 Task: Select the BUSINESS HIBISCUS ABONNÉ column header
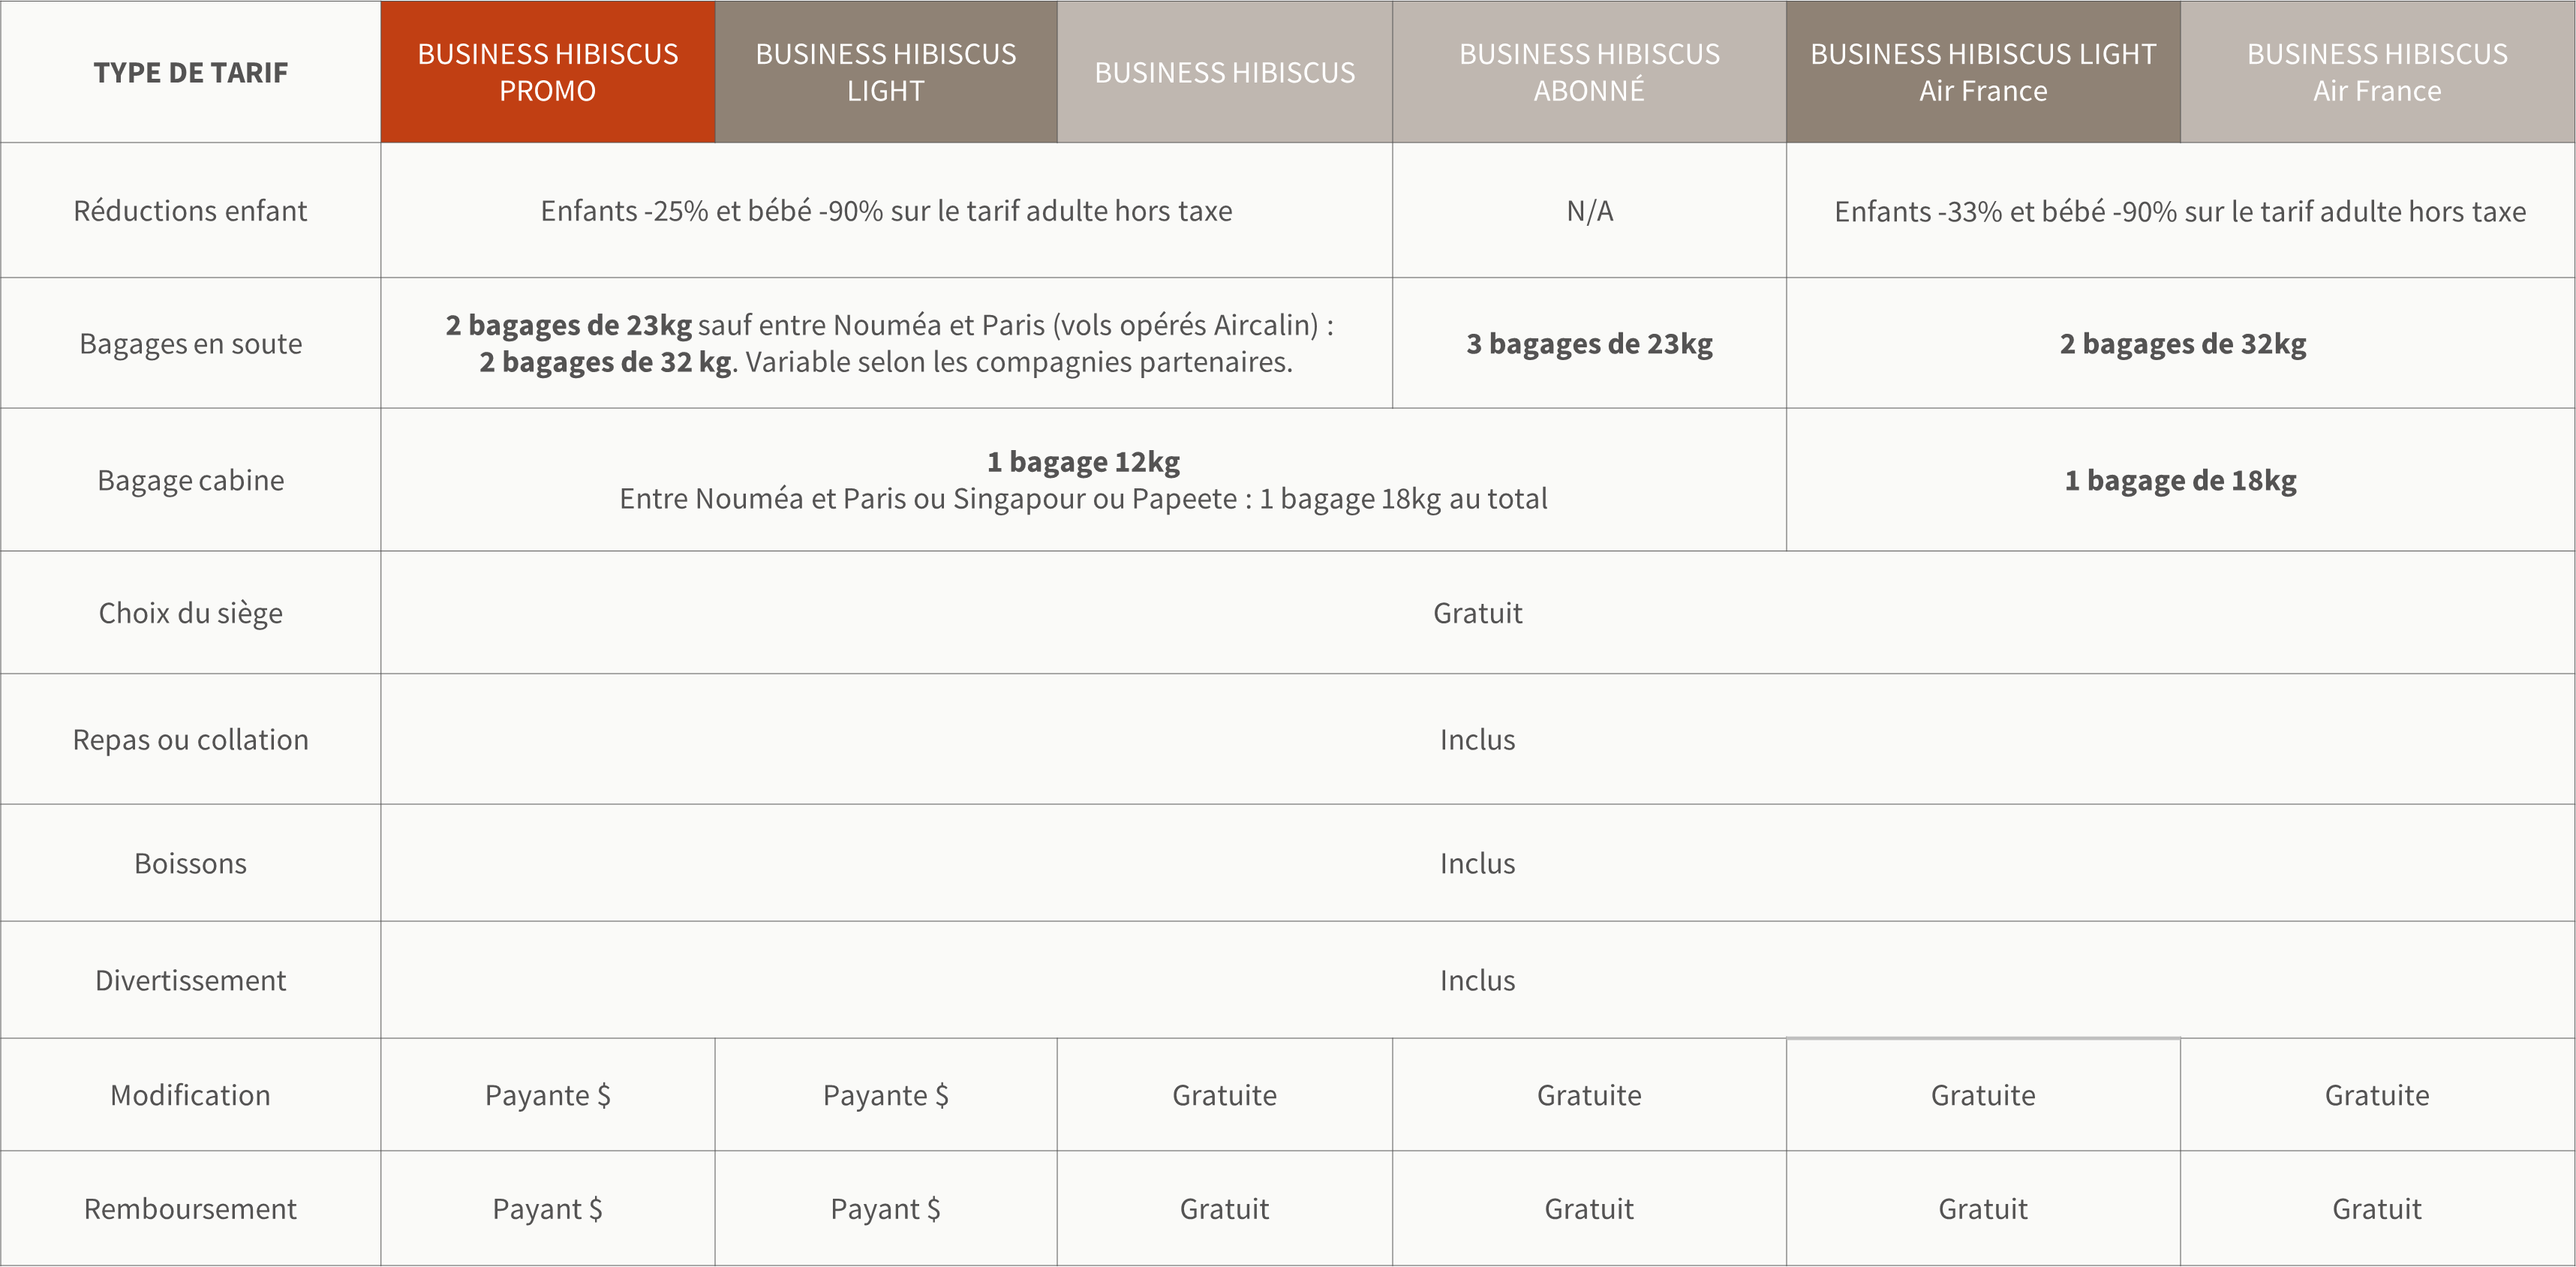tap(1588, 72)
